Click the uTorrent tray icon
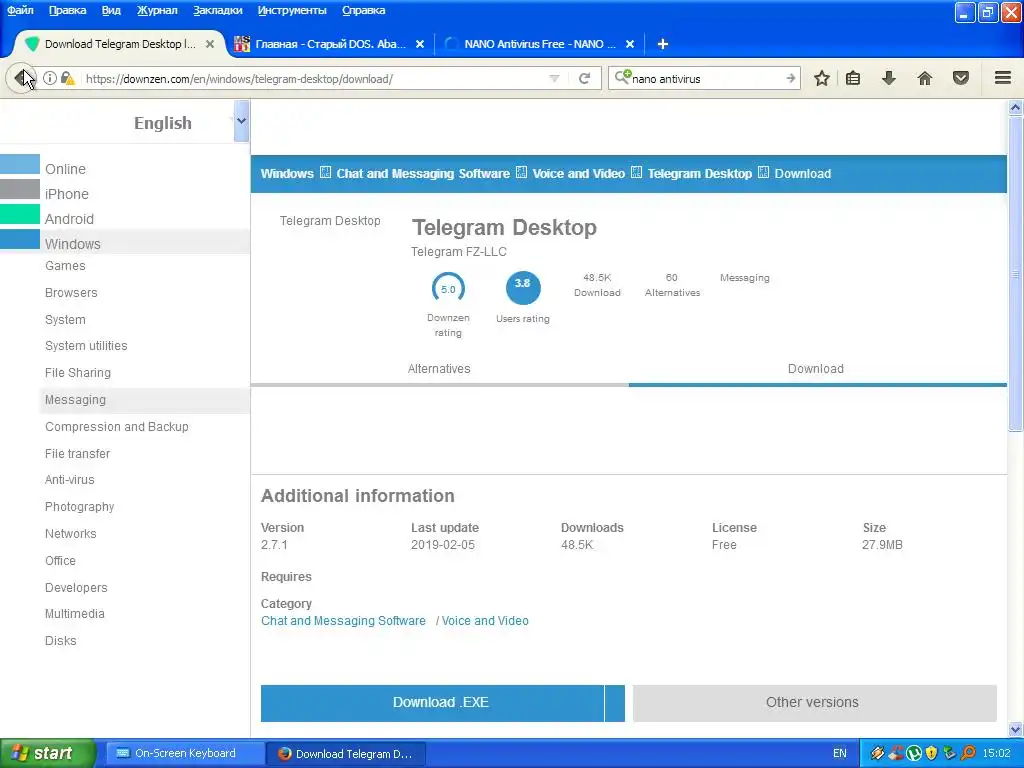 [x=914, y=754]
